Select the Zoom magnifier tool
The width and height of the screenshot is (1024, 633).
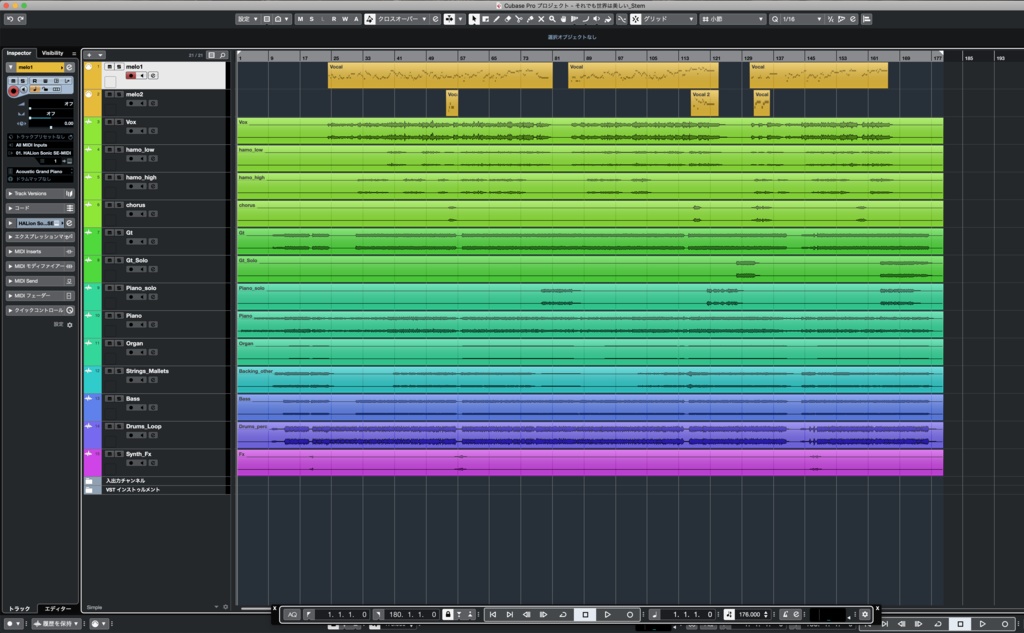point(552,19)
